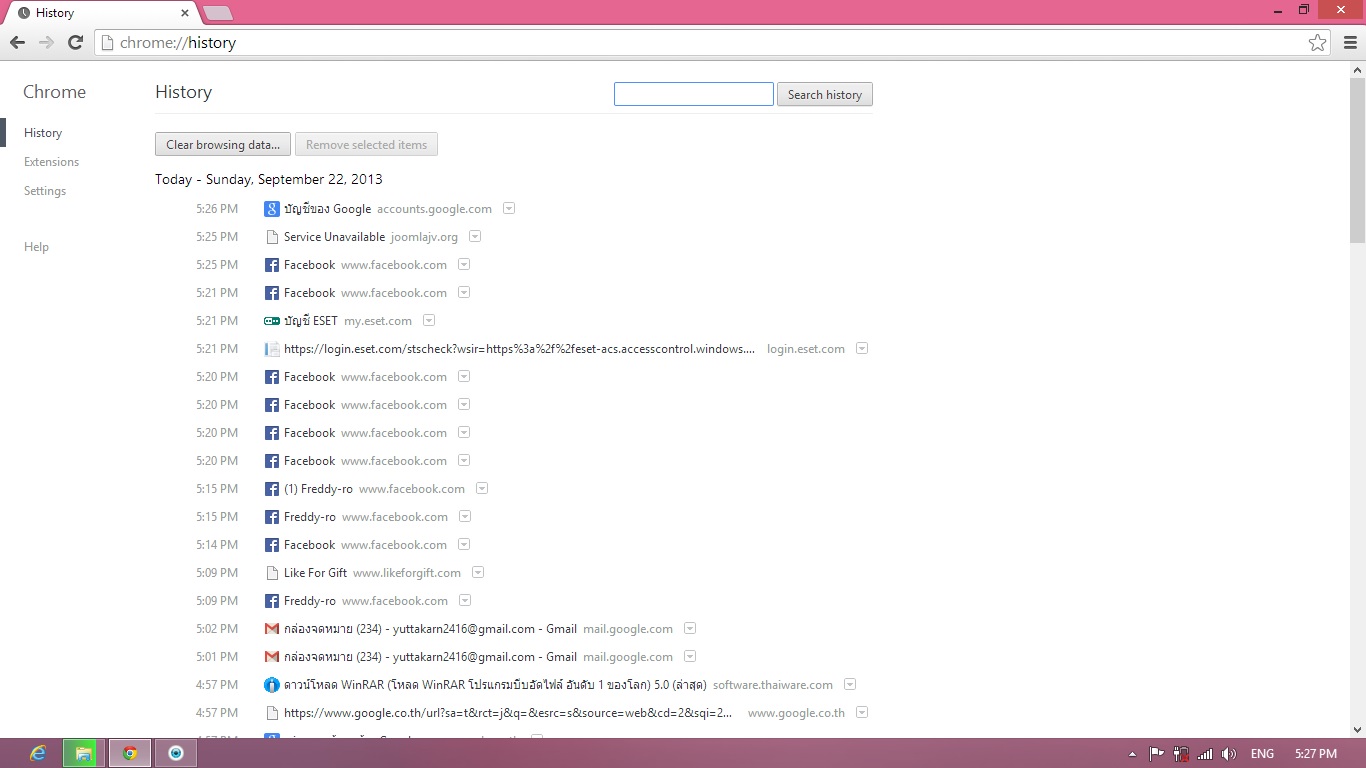The image size is (1366, 768).
Task: Click the page icon of the www.google.co.th entry
Action: coord(271,713)
